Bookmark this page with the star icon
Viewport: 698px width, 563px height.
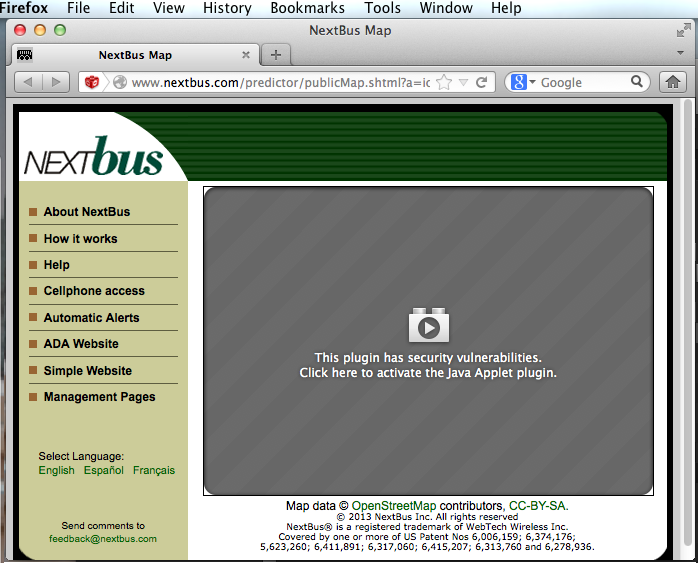443,82
